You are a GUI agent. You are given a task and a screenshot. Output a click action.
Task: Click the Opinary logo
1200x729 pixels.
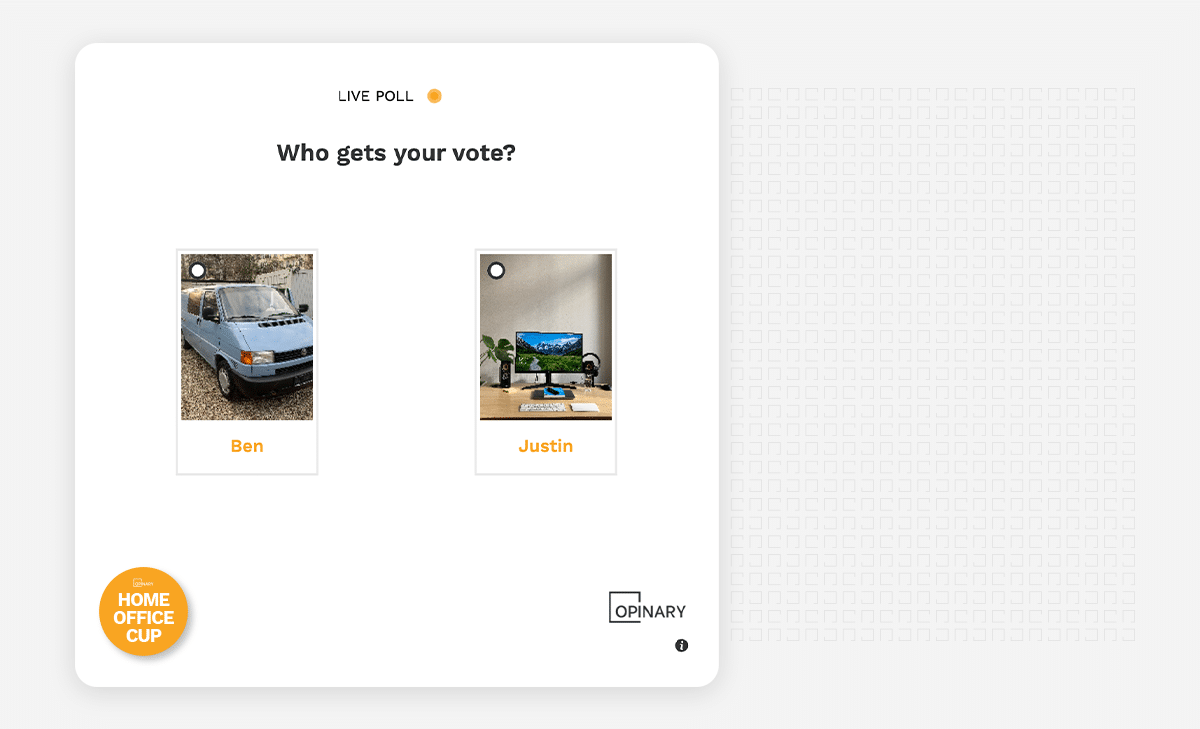(647, 607)
